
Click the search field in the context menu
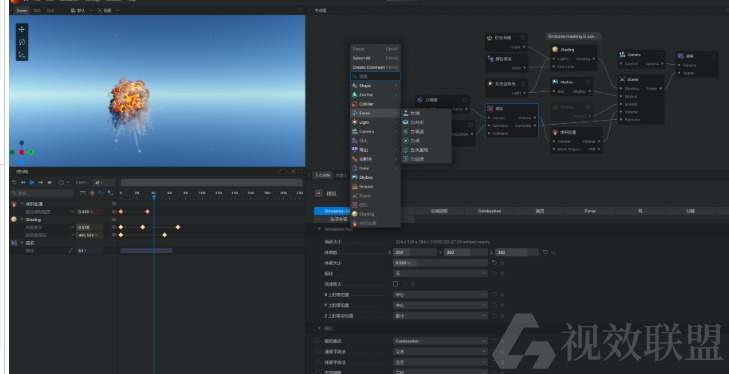pyautogui.click(x=375, y=76)
